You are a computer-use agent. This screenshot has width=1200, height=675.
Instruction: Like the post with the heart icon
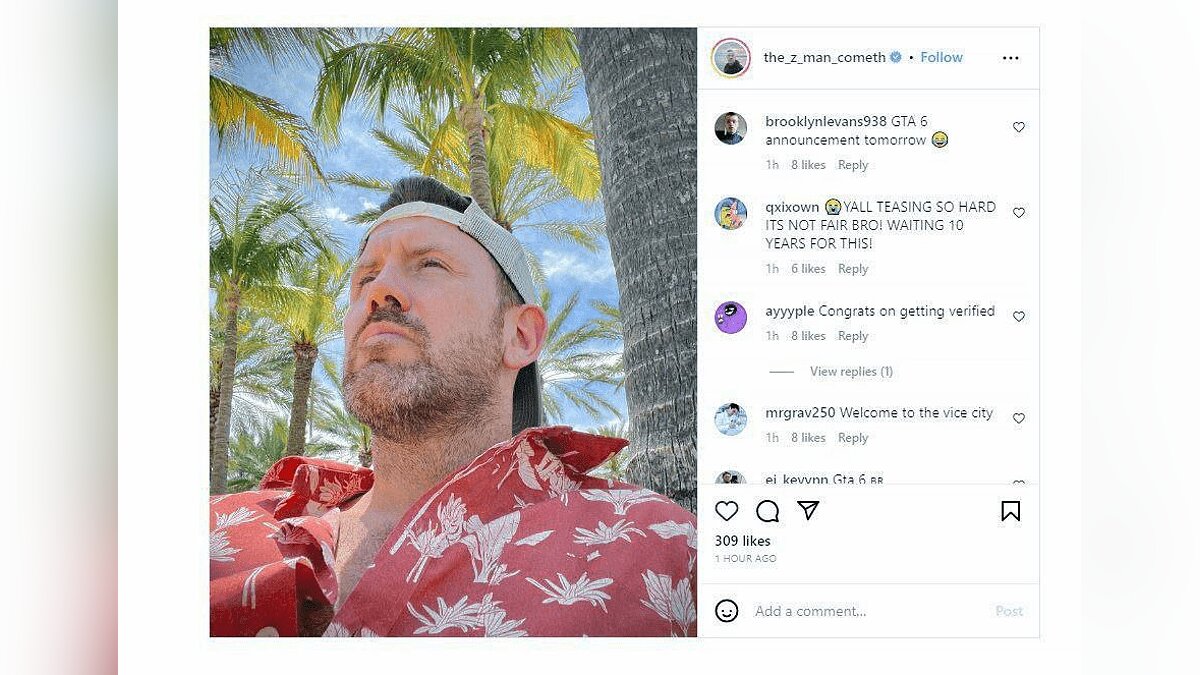point(727,511)
